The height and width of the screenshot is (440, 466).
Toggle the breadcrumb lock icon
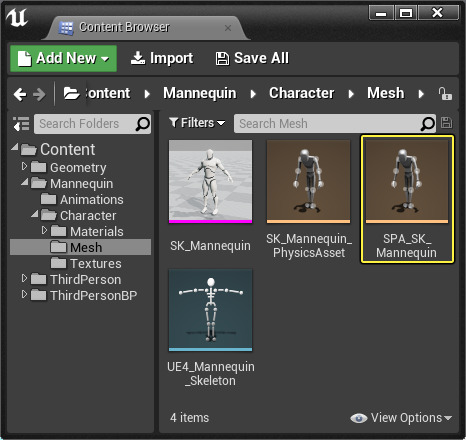[x=445, y=94]
